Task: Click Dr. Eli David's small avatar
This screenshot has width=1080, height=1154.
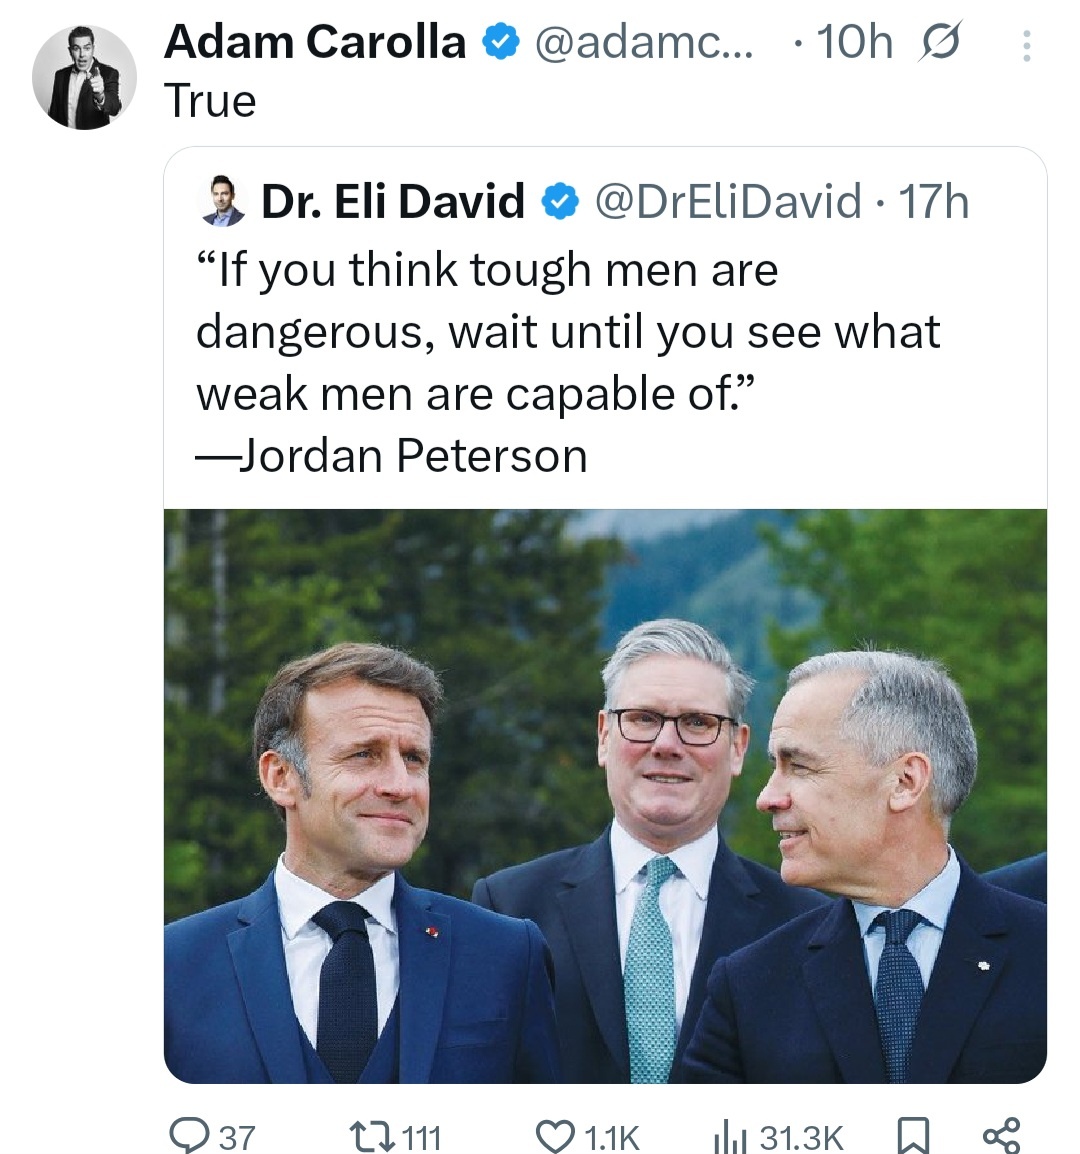Action: coord(222,201)
